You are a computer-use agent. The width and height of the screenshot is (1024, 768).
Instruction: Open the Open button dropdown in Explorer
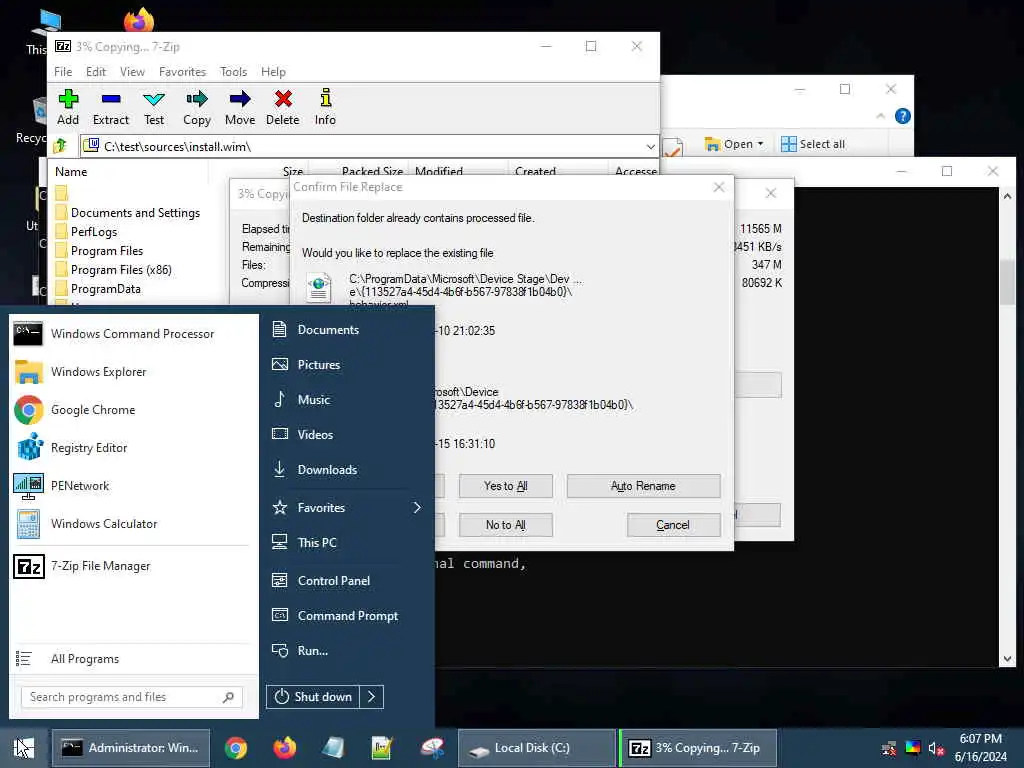760,144
